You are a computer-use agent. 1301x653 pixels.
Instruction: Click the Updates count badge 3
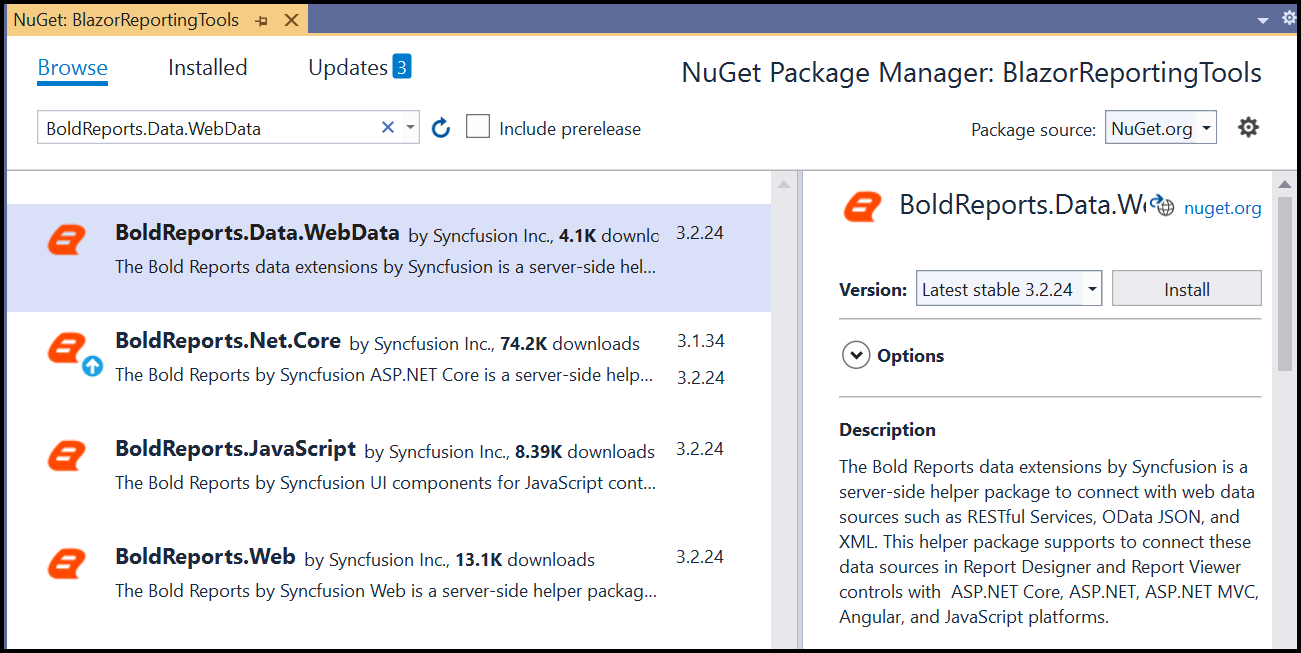pyautogui.click(x=402, y=67)
